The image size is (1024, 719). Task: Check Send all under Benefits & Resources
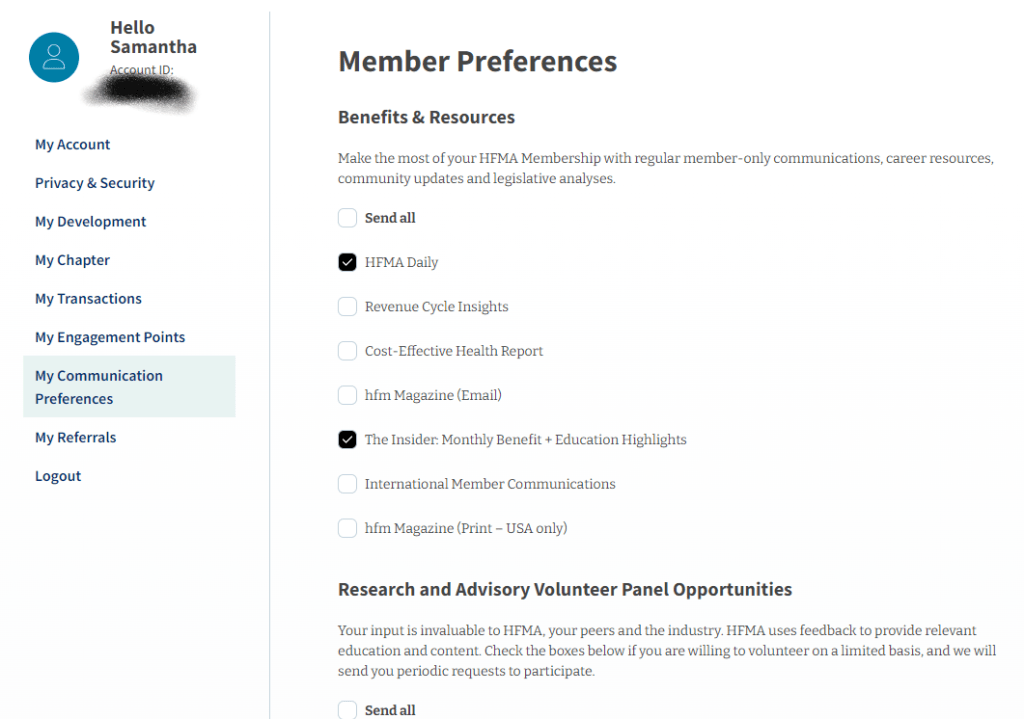pyautogui.click(x=347, y=218)
